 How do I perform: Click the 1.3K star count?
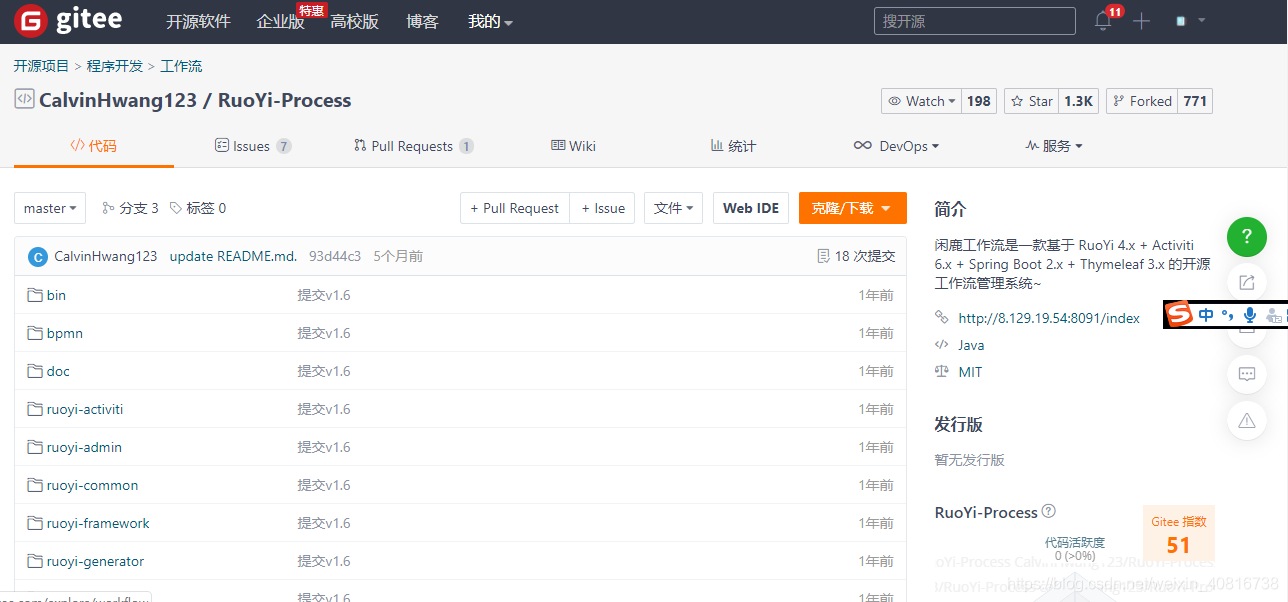point(1079,101)
